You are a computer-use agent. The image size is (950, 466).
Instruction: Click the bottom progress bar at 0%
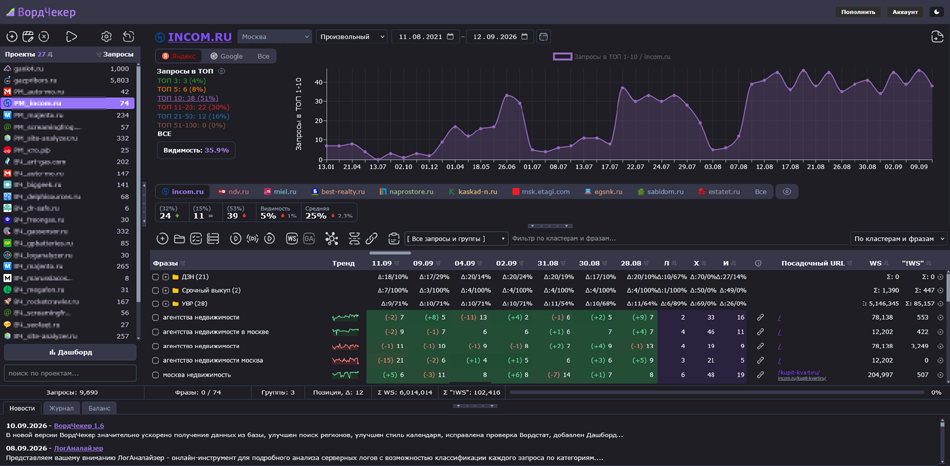click(x=718, y=393)
